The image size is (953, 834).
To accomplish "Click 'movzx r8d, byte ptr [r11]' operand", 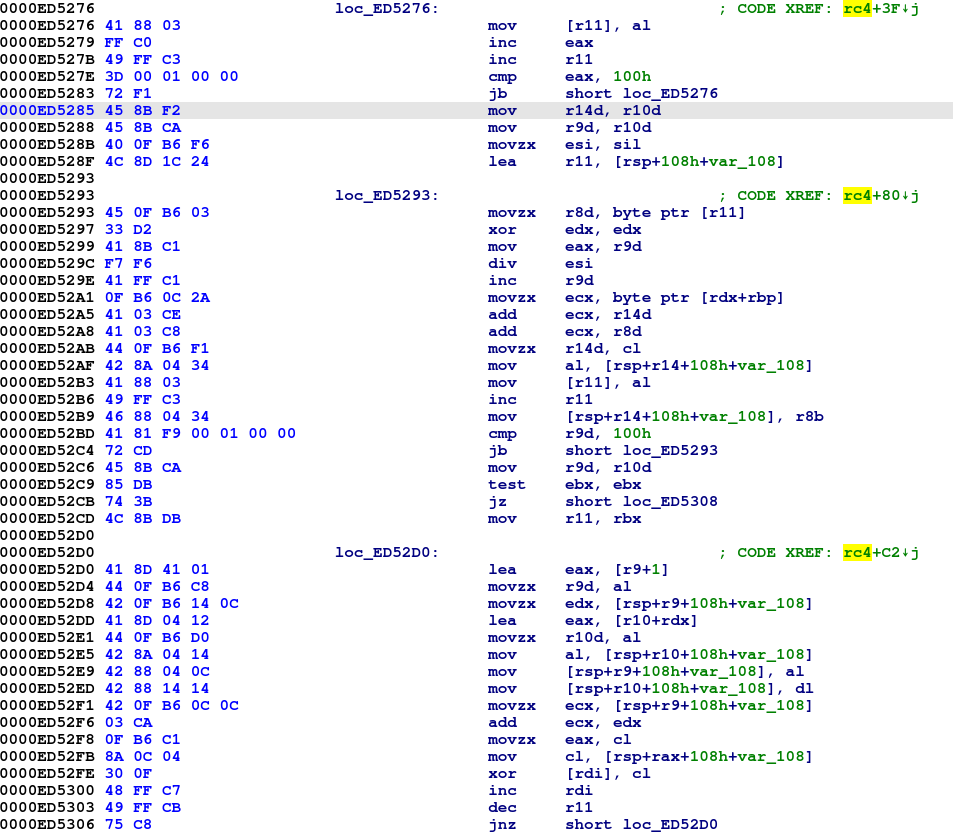I will click(655, 213).
